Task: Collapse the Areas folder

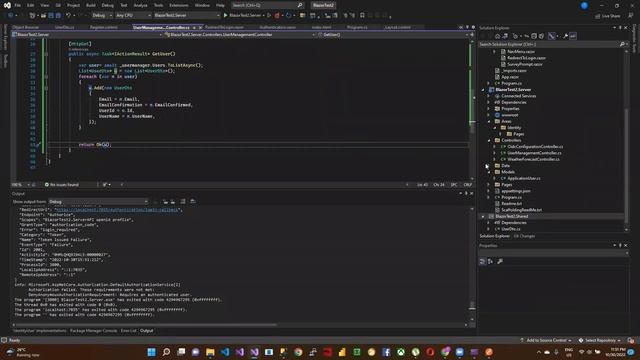Action: coord(489,122)
